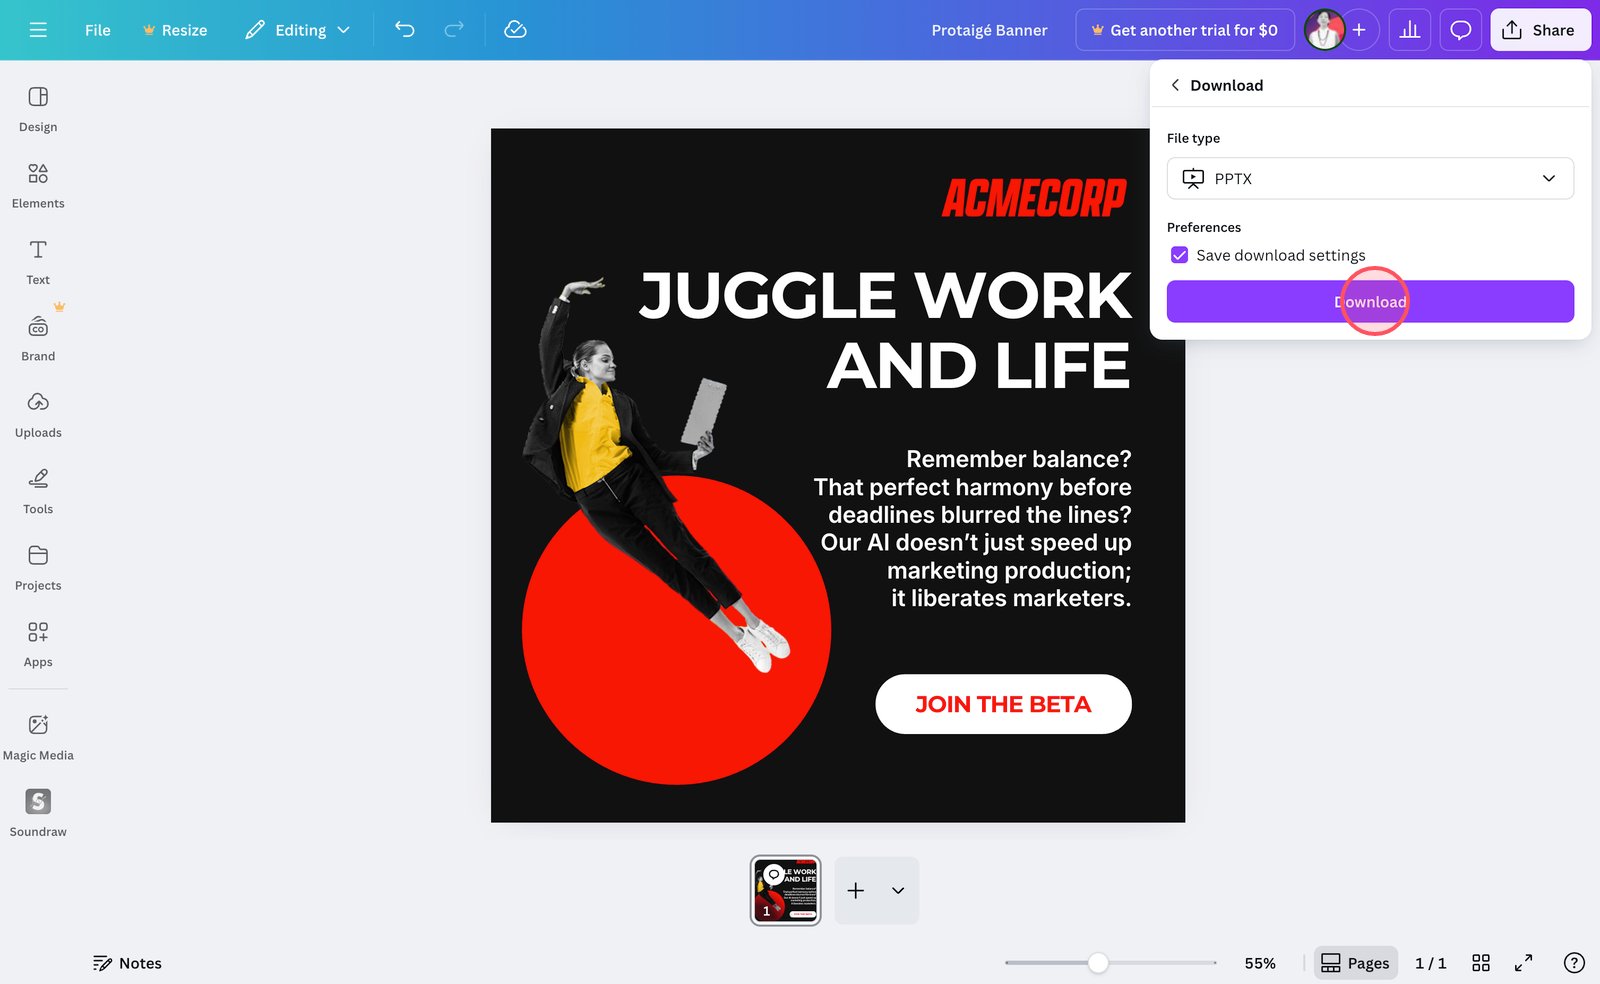Open the user profile avatar
1600x984 pixels.
click(1324, 30)
